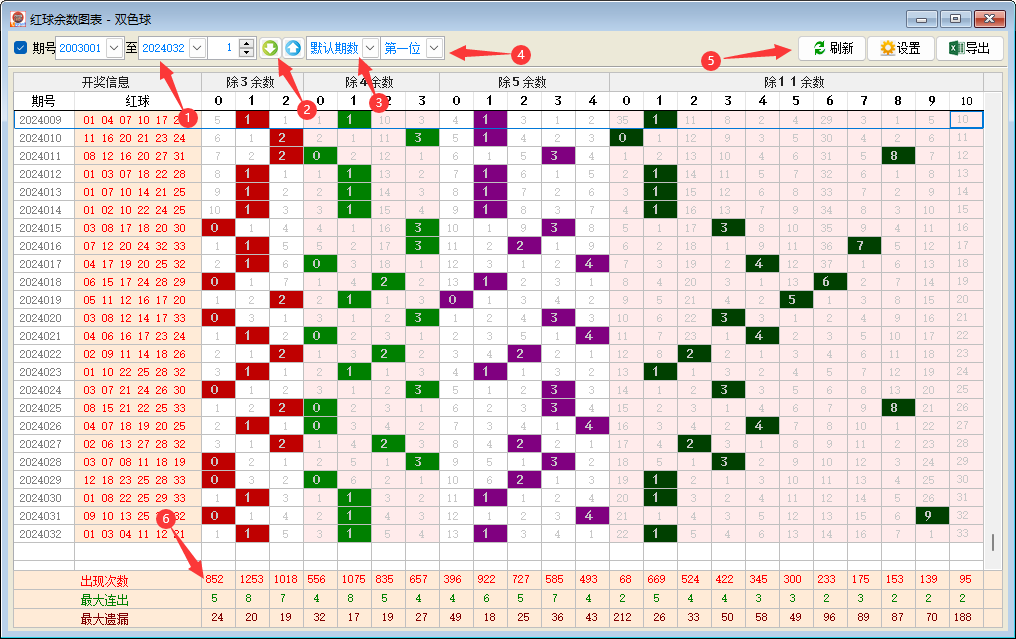
Task: Click inside the end period field showing 2024032
Action: 164,48
